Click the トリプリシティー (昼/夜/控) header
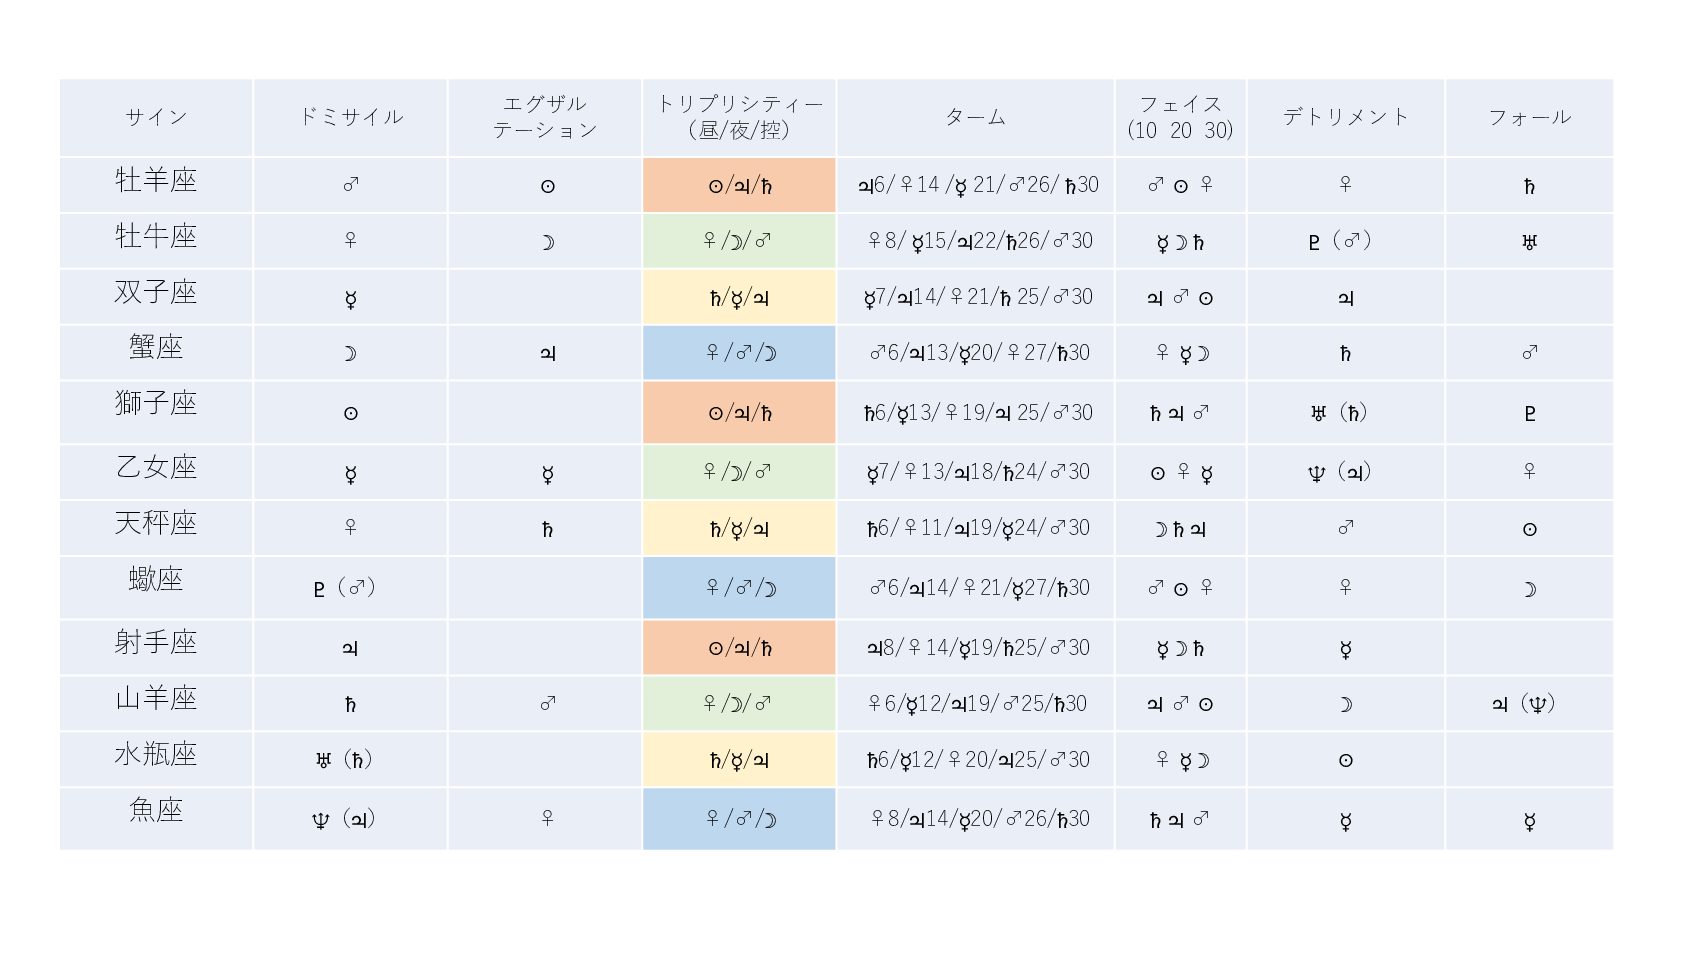The height and width of the screenshot is (960, 1707). 739,117
